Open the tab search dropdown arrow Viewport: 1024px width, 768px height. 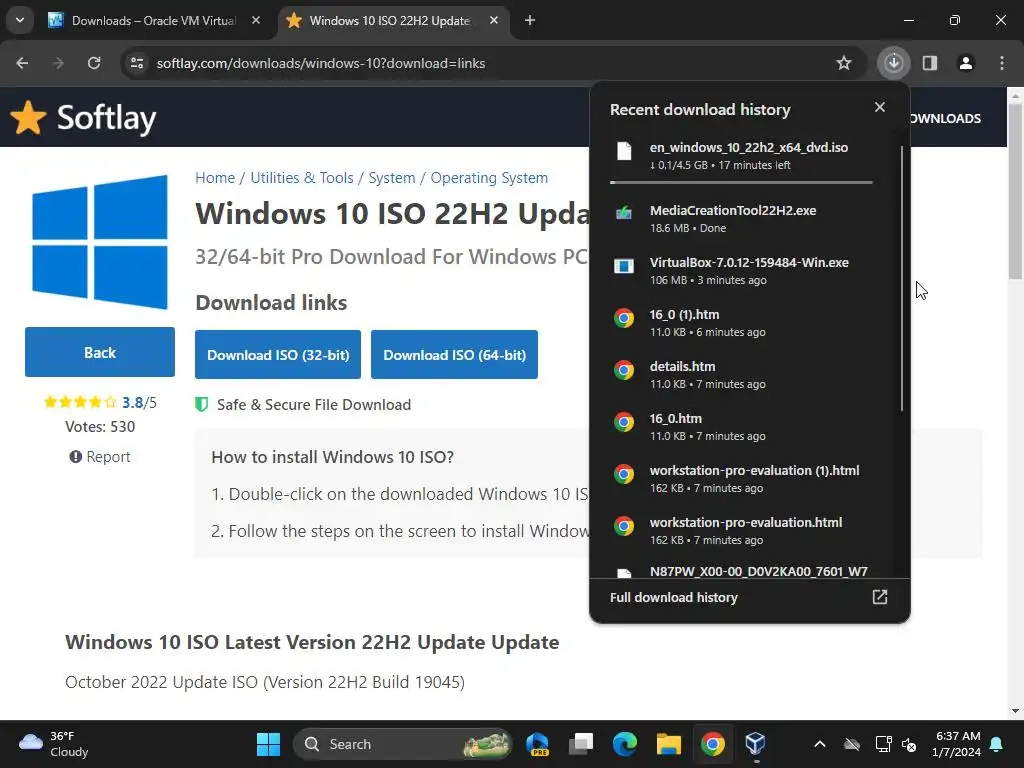point(20,20)
